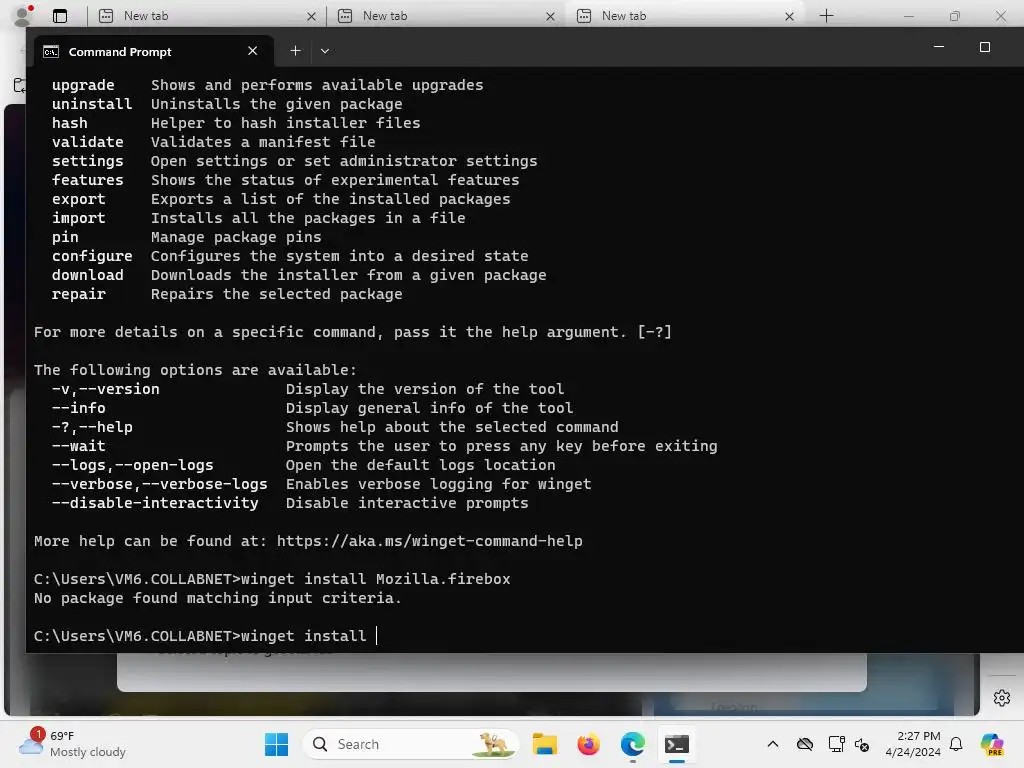Viewport: 1024px width, 768px height.
Task: Click the 'configure' command in help list
Action: [92, 257]
